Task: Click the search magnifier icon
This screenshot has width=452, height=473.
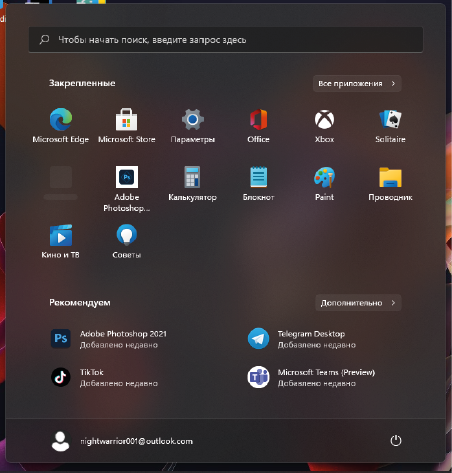Action: [44, 40]
